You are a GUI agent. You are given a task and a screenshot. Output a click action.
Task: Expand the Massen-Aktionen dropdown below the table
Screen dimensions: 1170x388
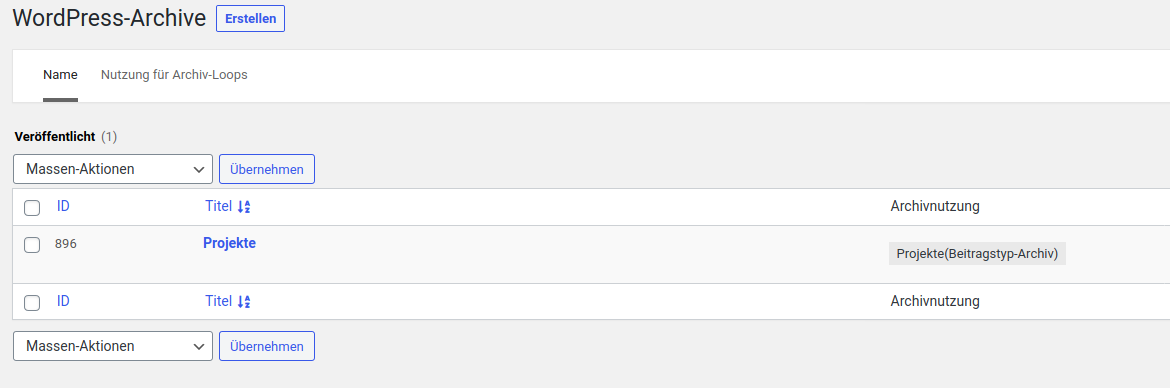coord(113,346)
